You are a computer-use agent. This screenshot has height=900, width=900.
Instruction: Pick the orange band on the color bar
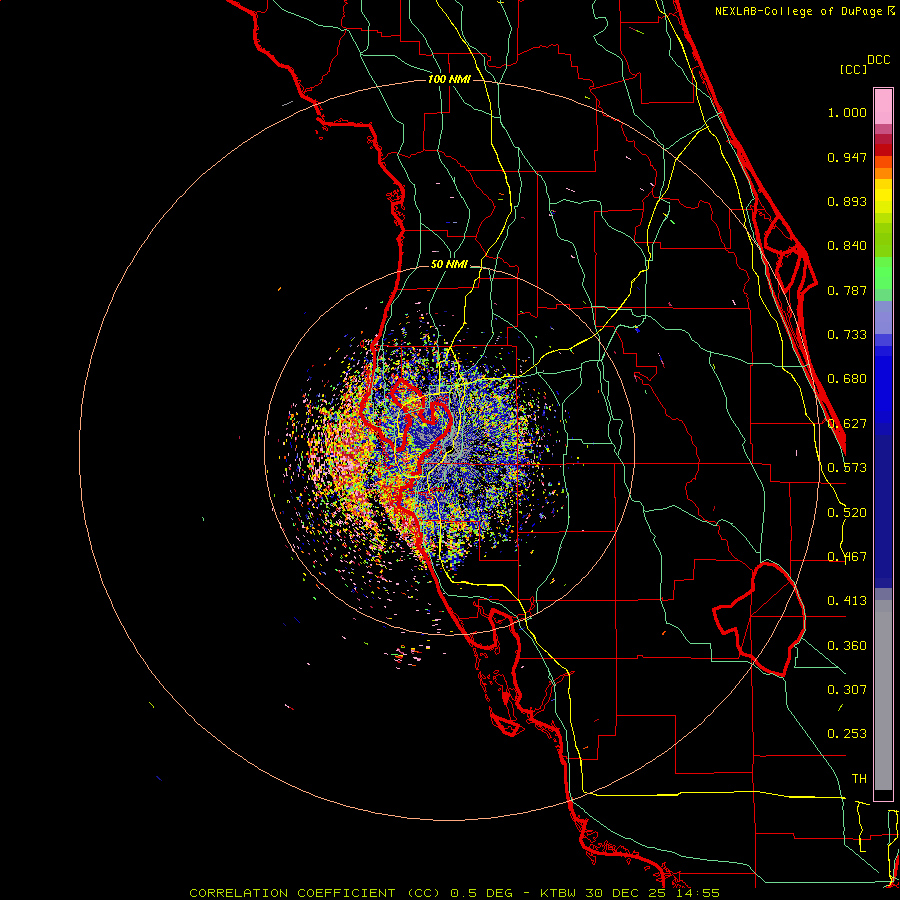coord(883,173)
